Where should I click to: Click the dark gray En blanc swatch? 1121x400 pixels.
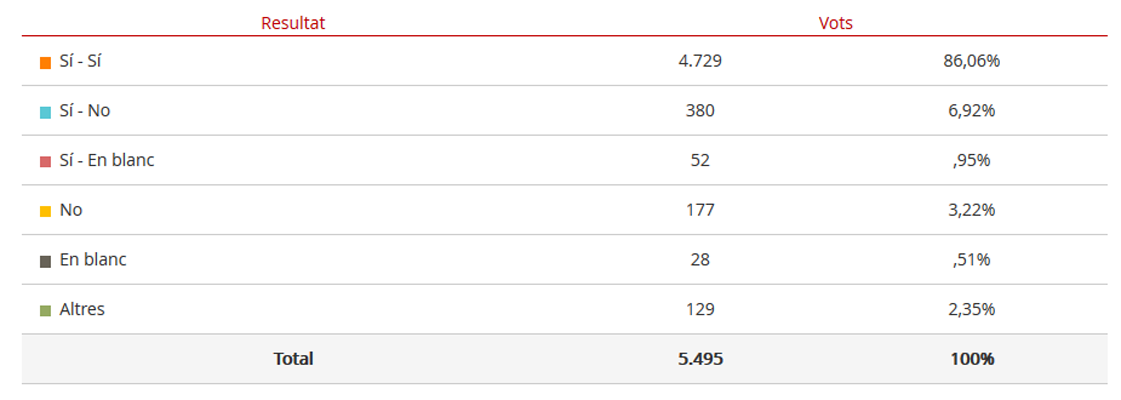(x=46, y=261)
